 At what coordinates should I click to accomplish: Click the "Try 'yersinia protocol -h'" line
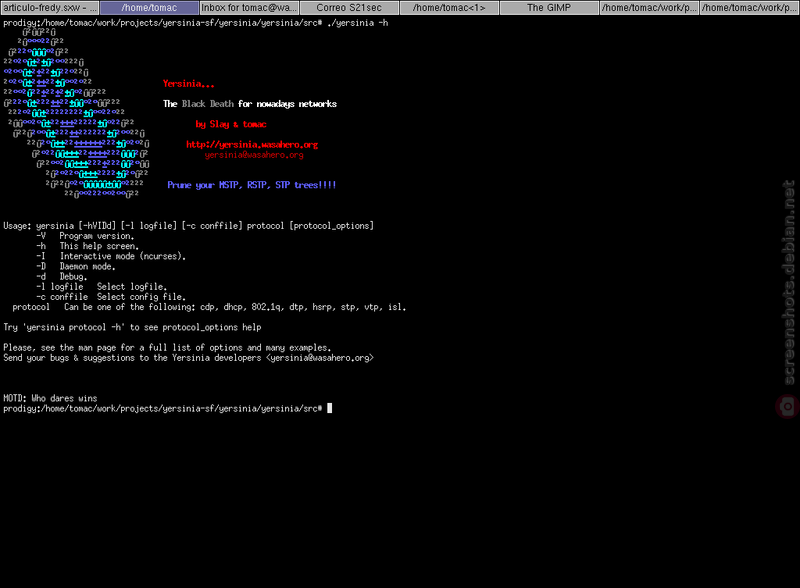[132, 328]
